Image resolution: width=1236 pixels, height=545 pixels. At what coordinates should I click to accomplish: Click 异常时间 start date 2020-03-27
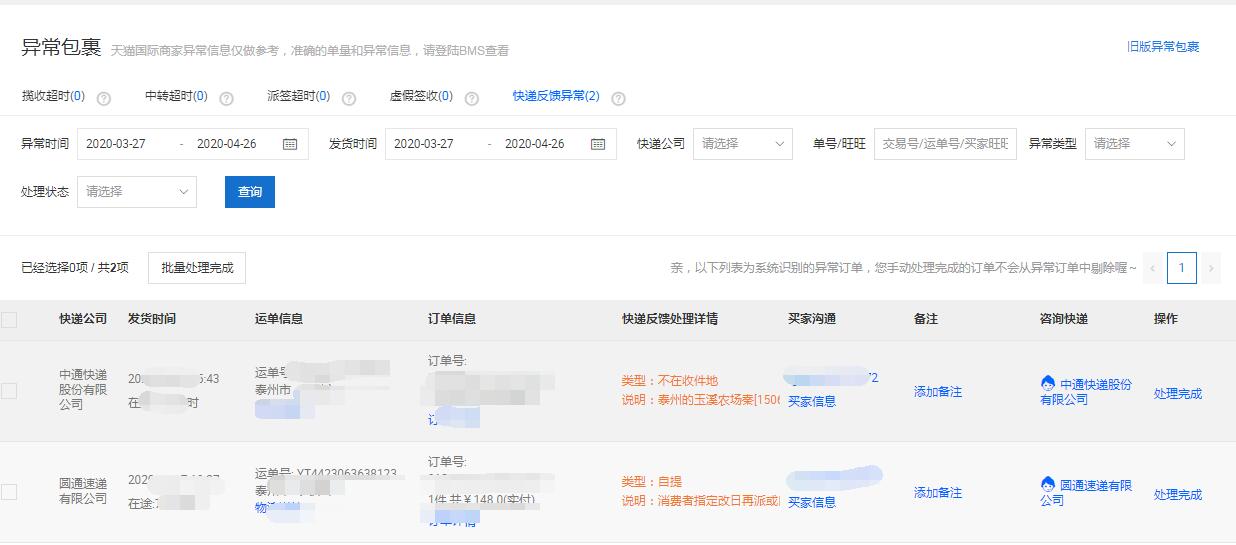[x=116, y=144]
